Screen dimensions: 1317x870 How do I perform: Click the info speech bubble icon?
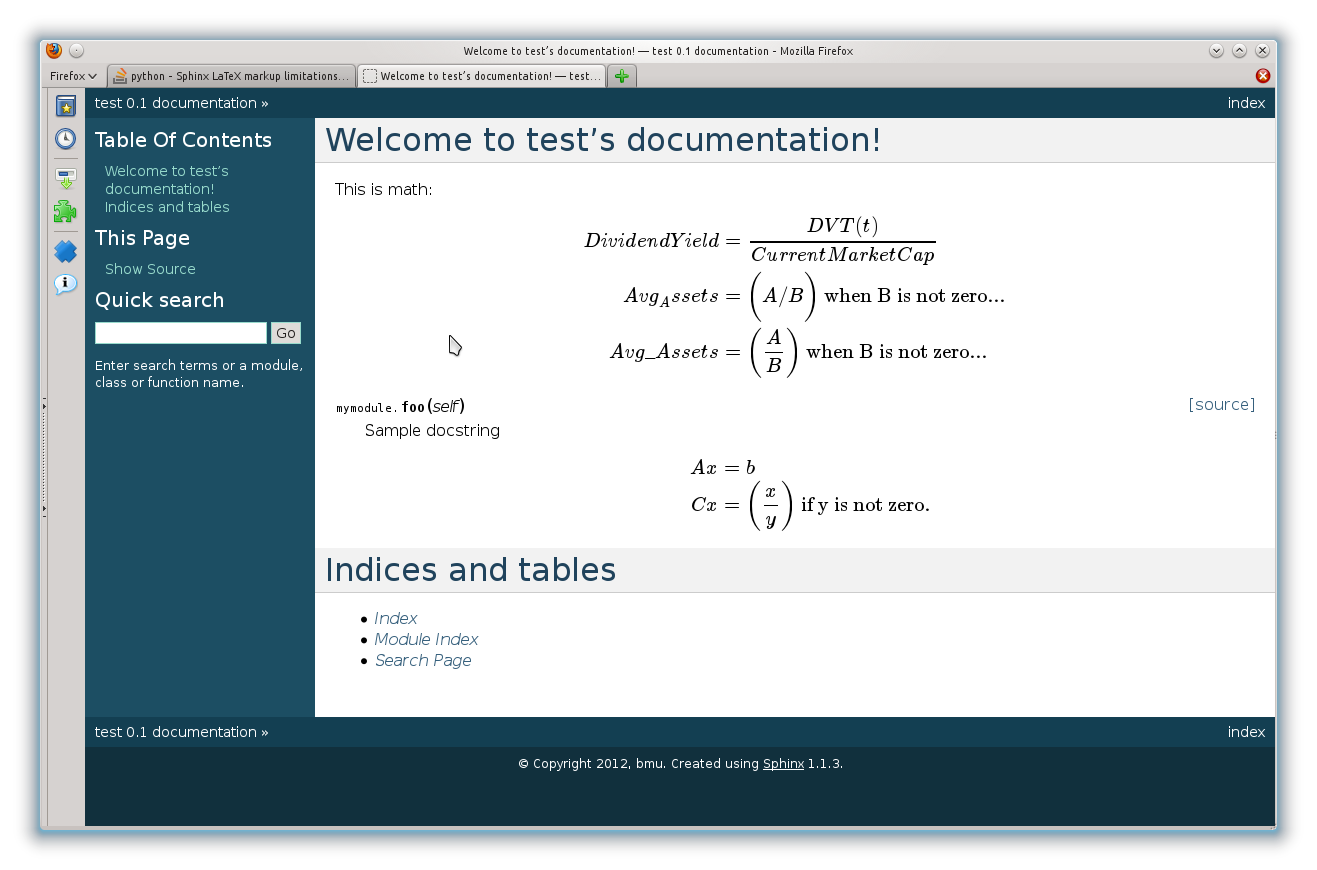pyautogui.click(x=65, y=284)
